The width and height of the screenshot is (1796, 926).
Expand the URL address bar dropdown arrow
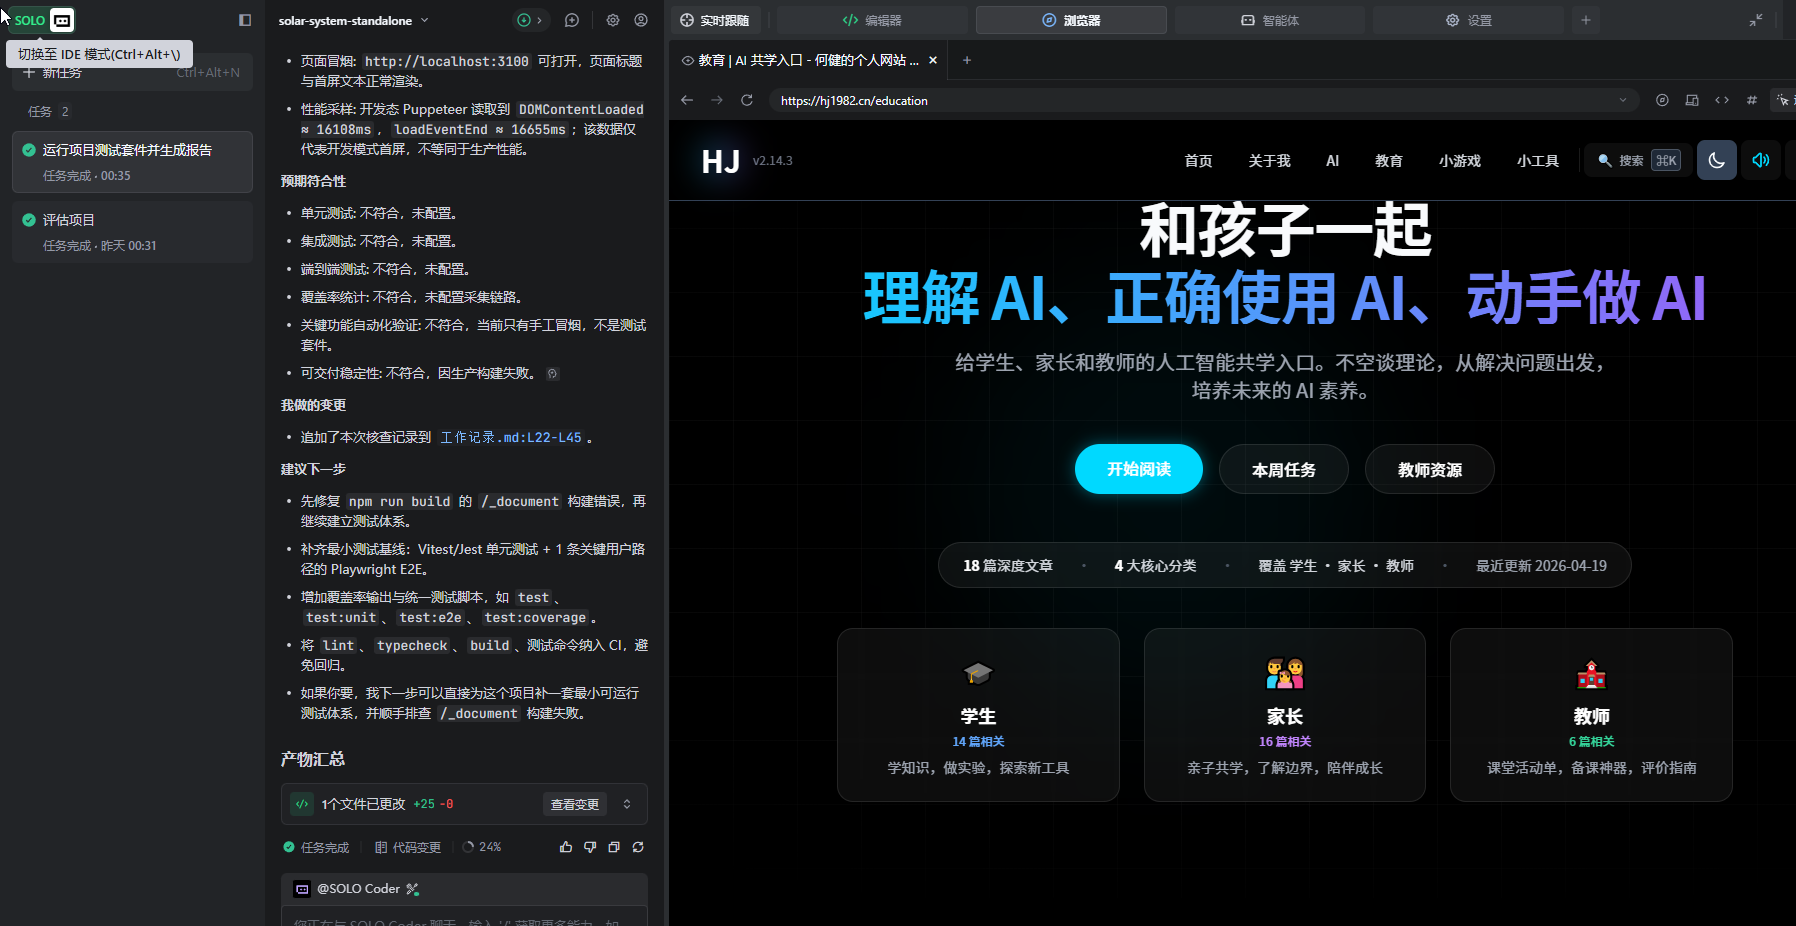tap(1623, 100)
